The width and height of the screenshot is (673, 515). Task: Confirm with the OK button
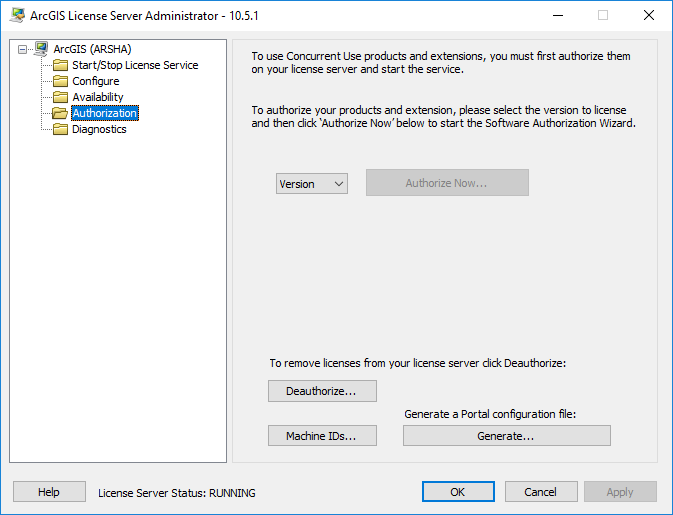[x=458, y=492]
